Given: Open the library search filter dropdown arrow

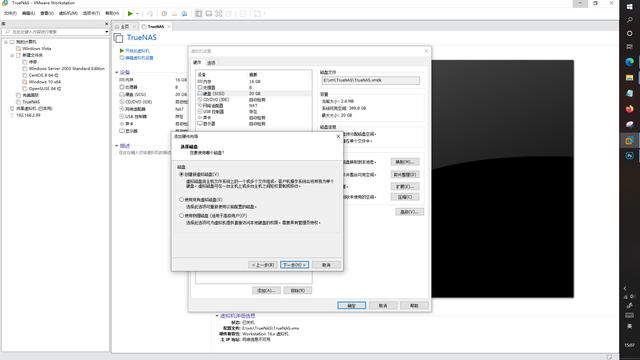Looking at the screenshot, I should pyautogui.click(x=107, y=32).
